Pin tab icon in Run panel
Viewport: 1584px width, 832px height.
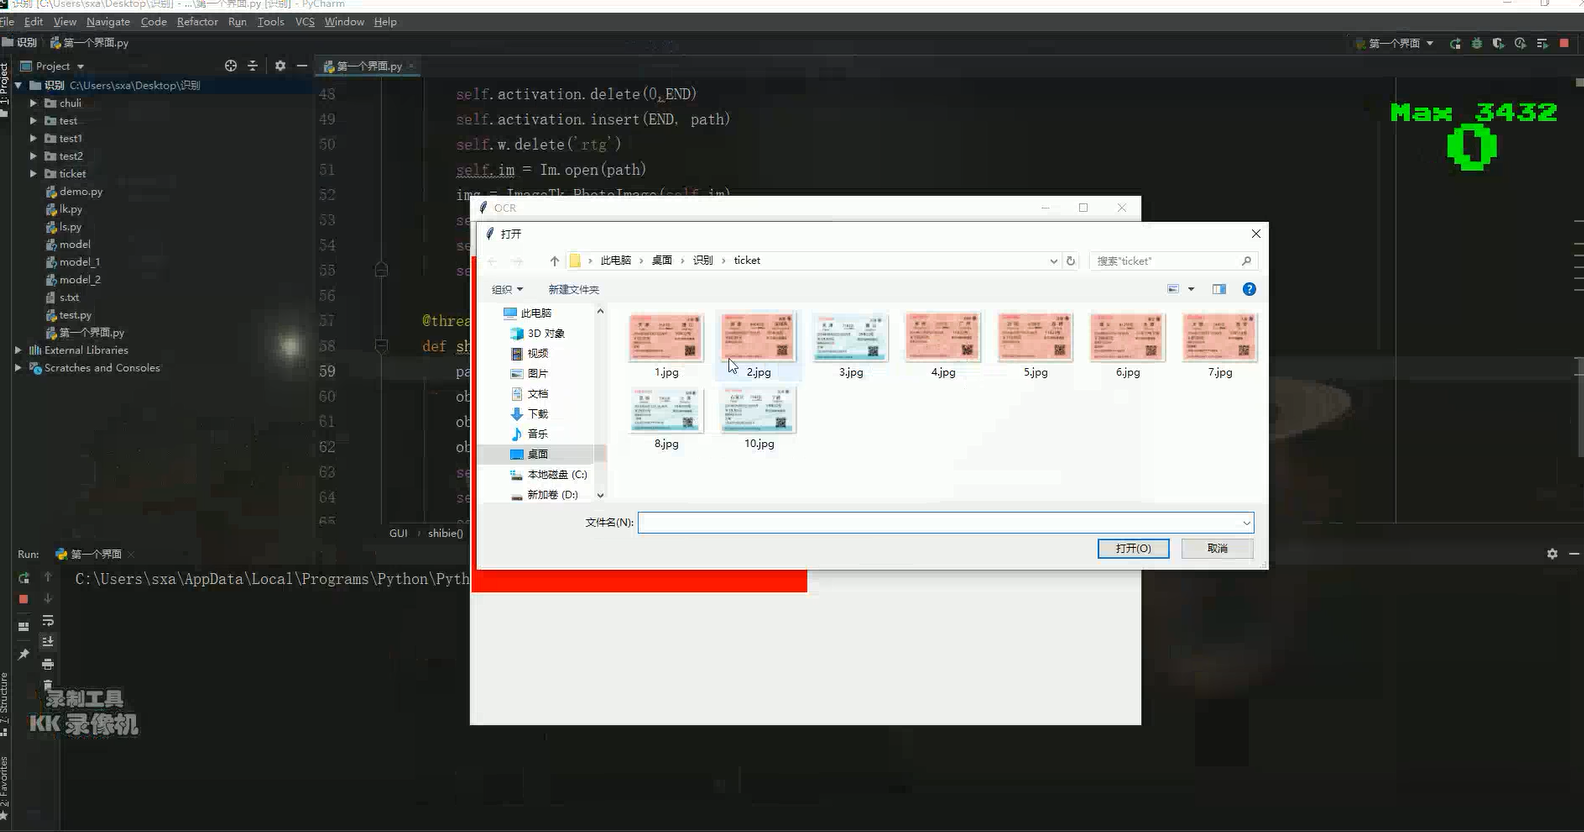24,654
